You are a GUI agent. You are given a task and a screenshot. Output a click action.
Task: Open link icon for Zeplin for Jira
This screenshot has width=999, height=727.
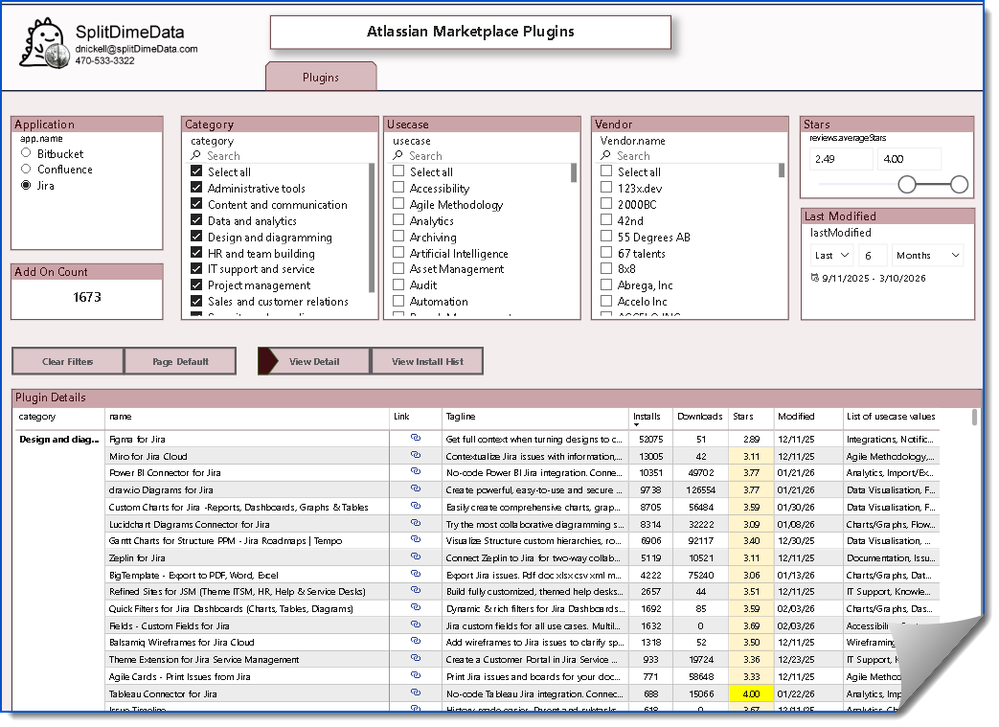[x=415, y=556]
